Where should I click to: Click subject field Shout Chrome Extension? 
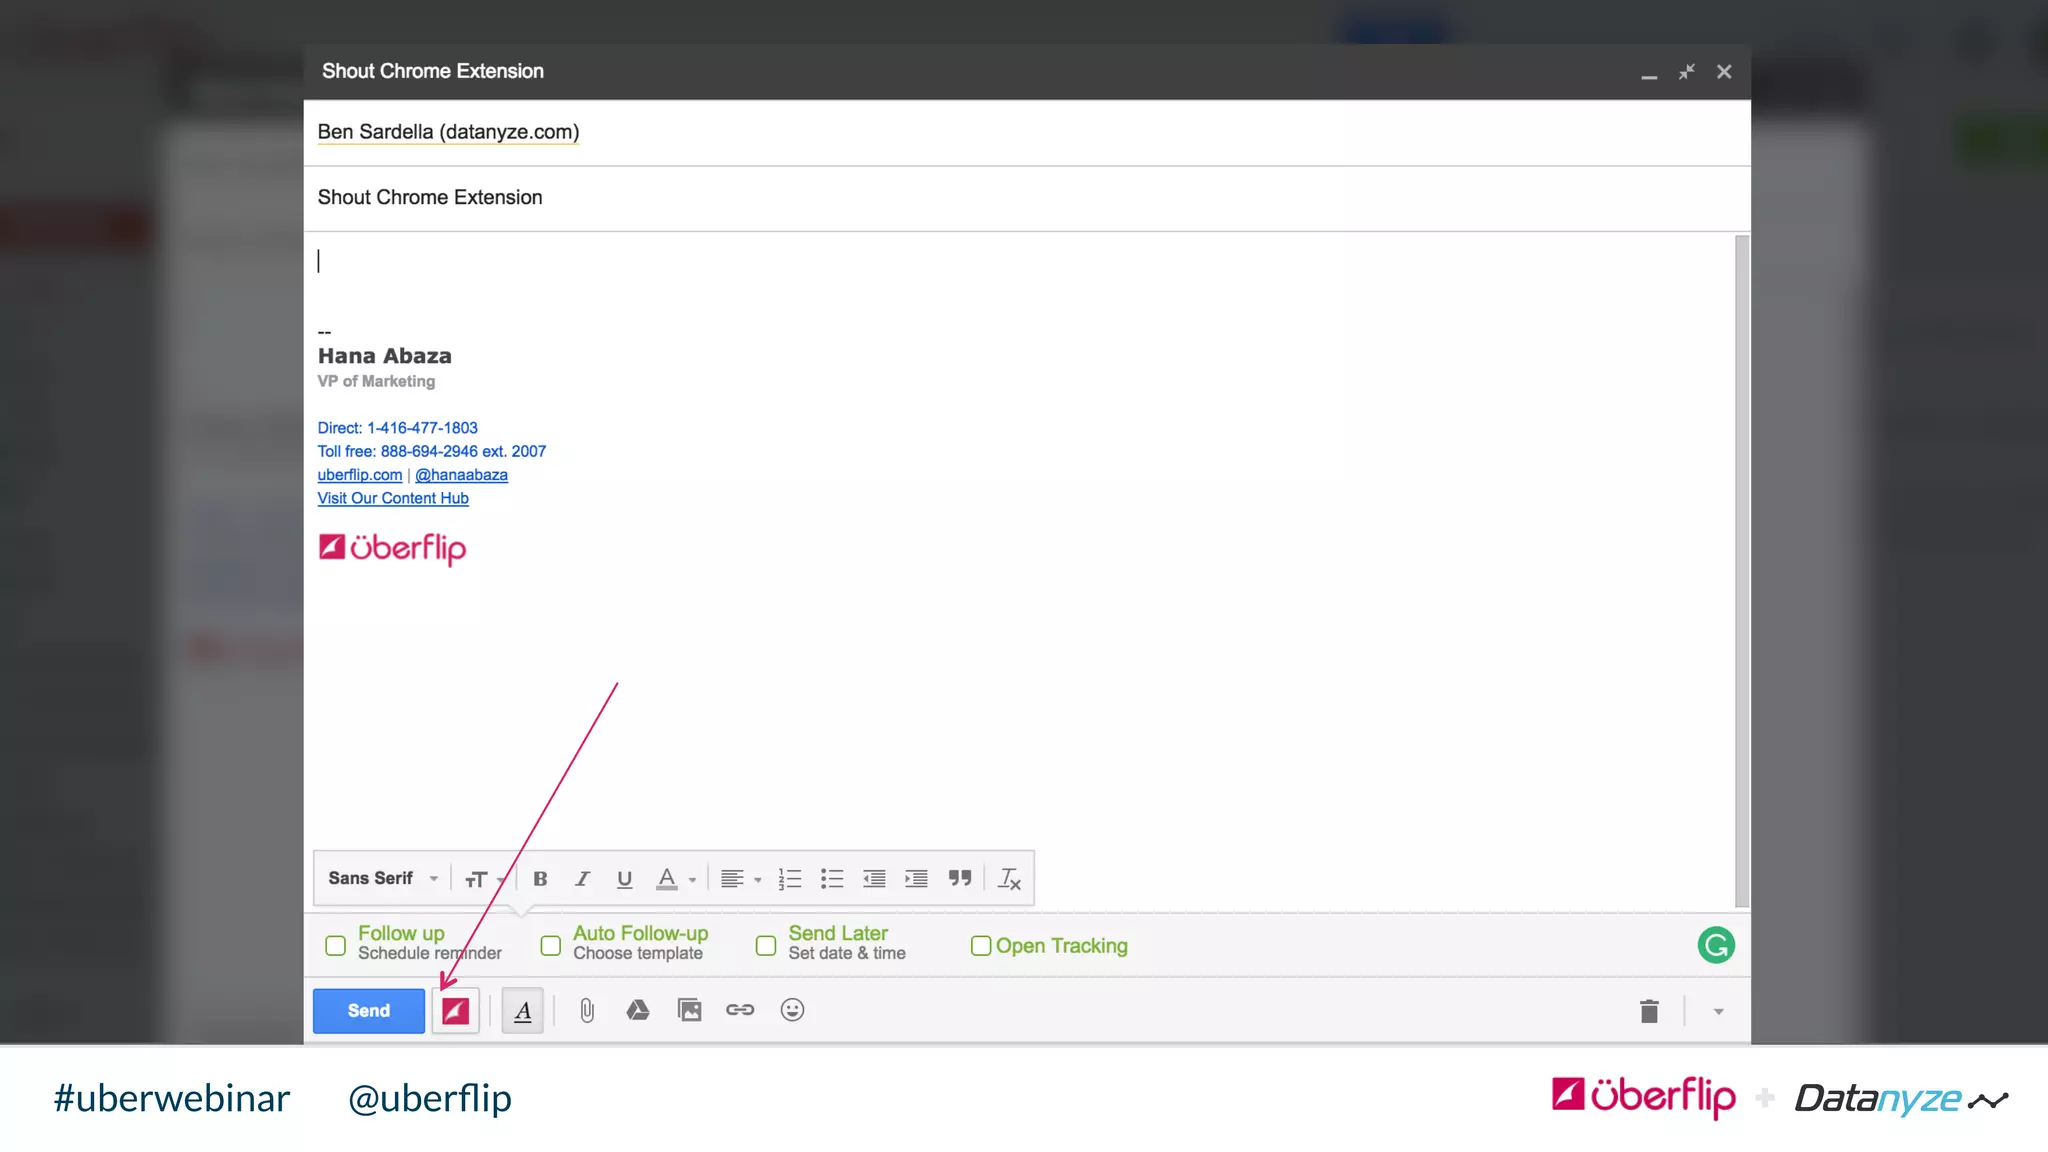click(1027, 198)
